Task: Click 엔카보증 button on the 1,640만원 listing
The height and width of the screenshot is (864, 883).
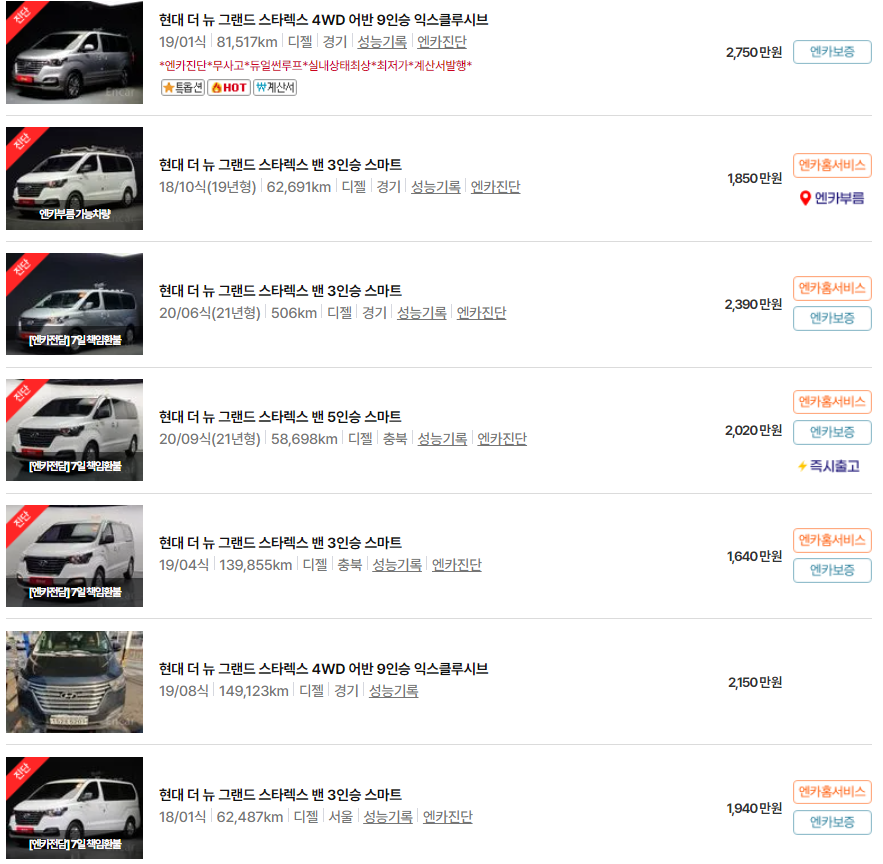Action: click(x=832, y=571)
